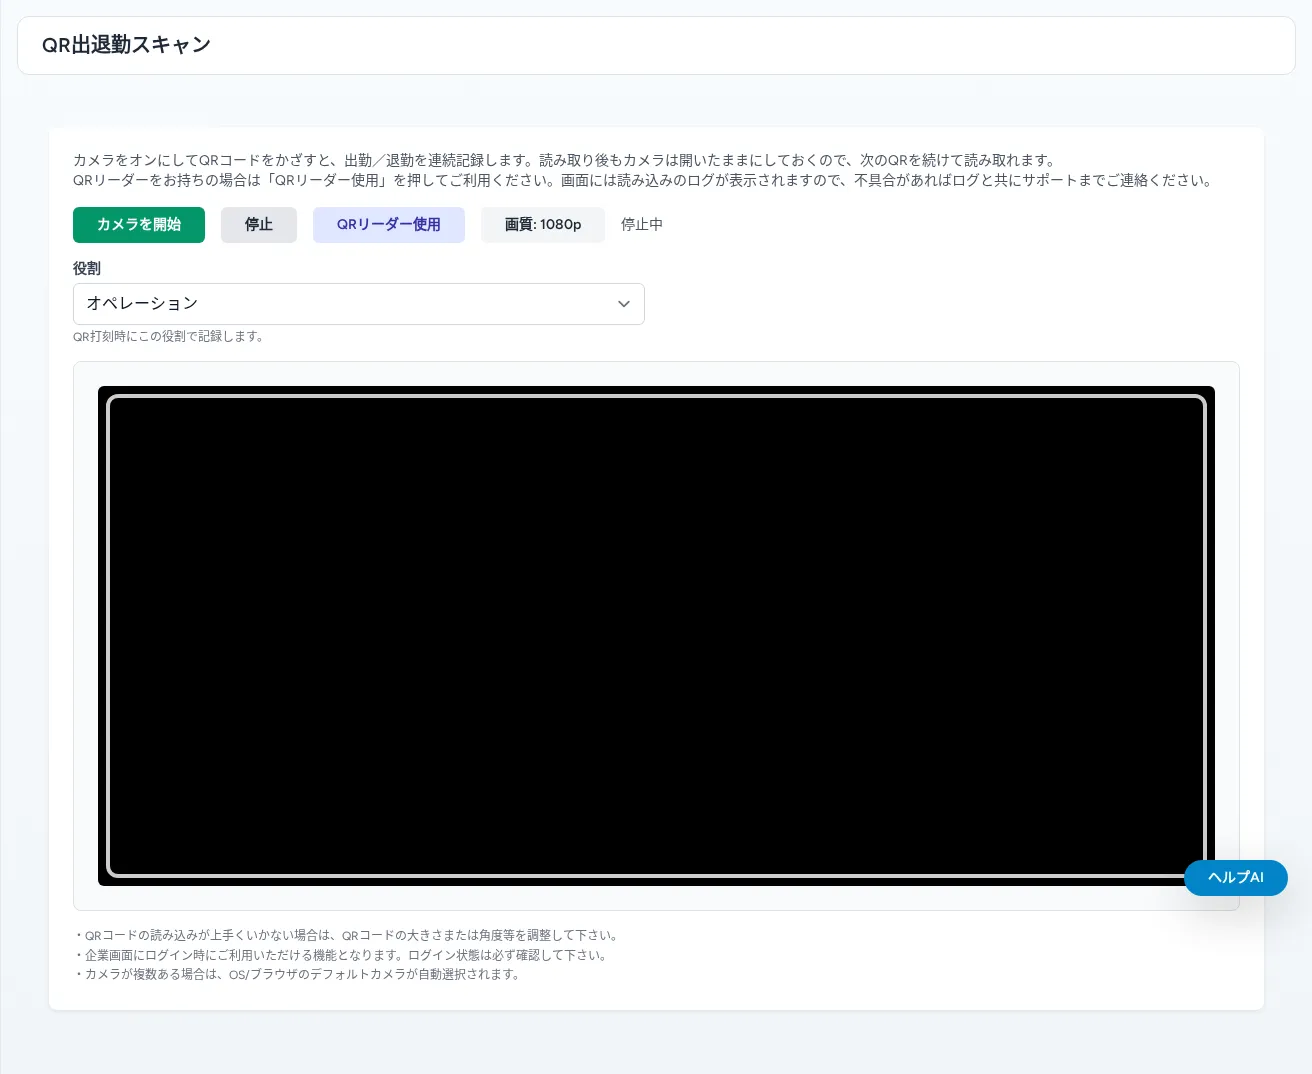Click the camera preview black area
The width and height of the screenshot is (1312, 1074).
[x=656, y=636]
